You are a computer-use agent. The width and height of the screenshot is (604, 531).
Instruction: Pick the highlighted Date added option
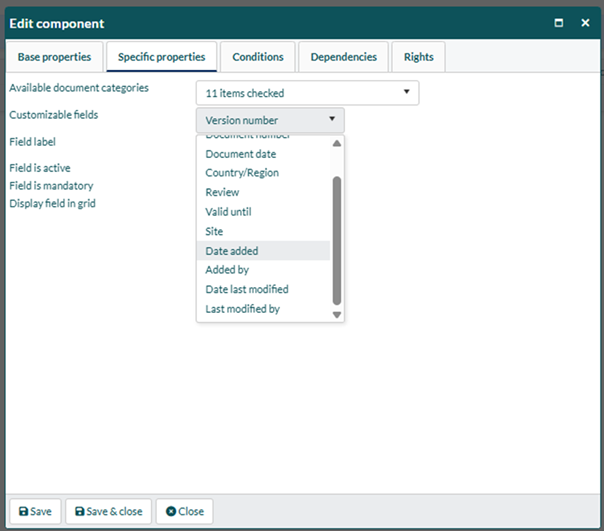tap(263, 251)
